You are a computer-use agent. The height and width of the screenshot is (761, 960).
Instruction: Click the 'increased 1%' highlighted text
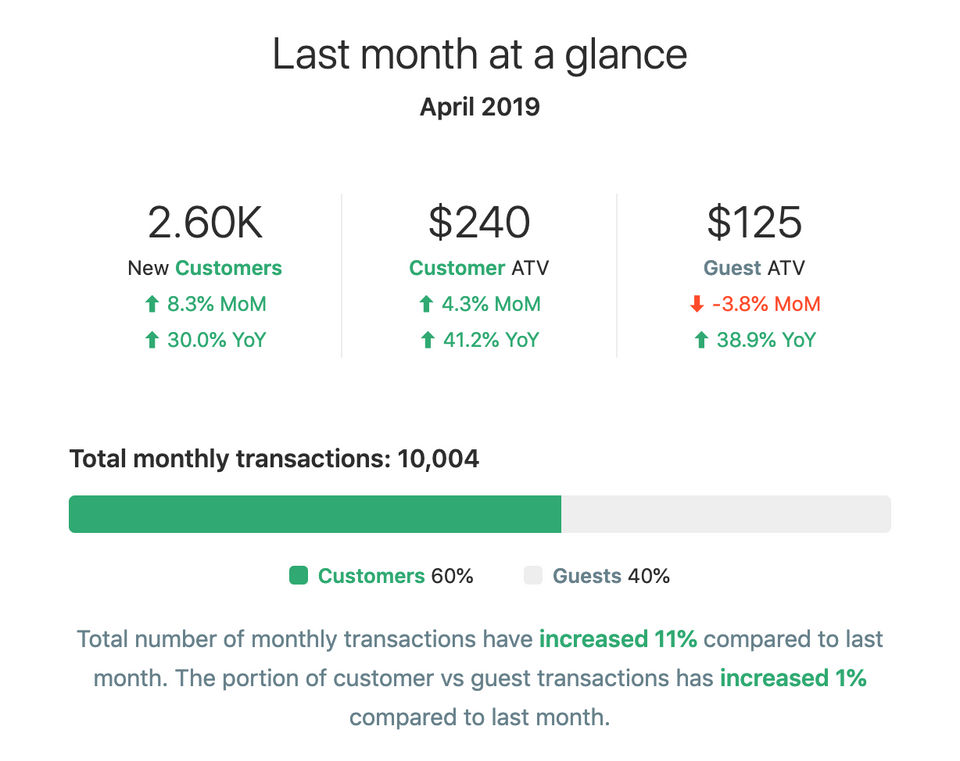click(x=793, y=678)
